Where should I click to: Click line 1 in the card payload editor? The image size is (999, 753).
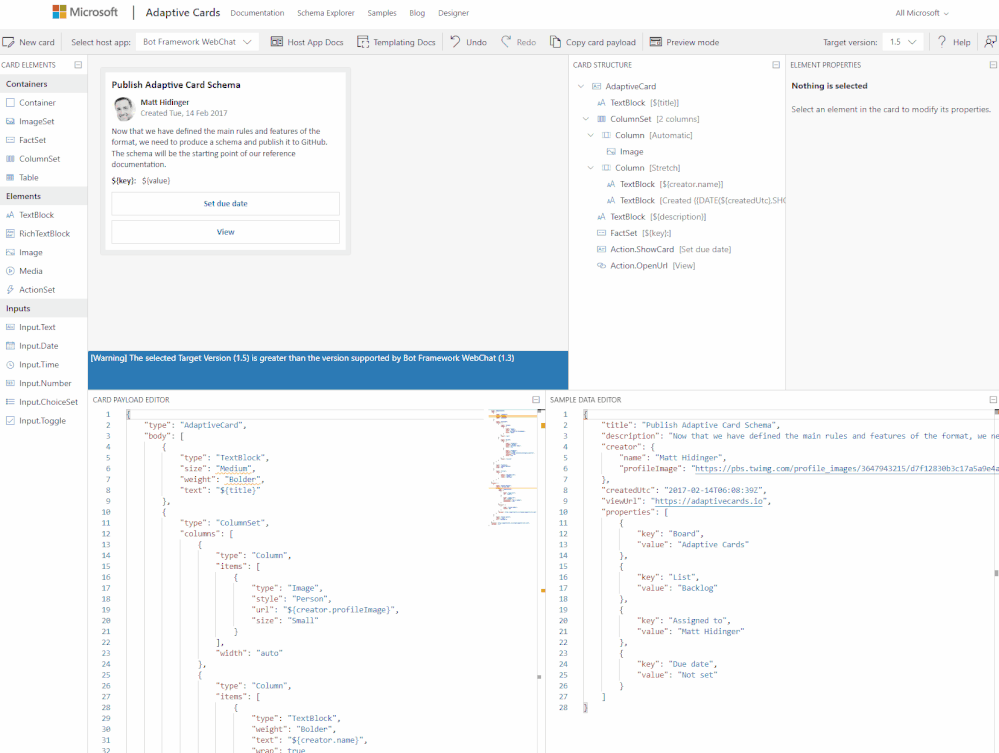(306, 414)
